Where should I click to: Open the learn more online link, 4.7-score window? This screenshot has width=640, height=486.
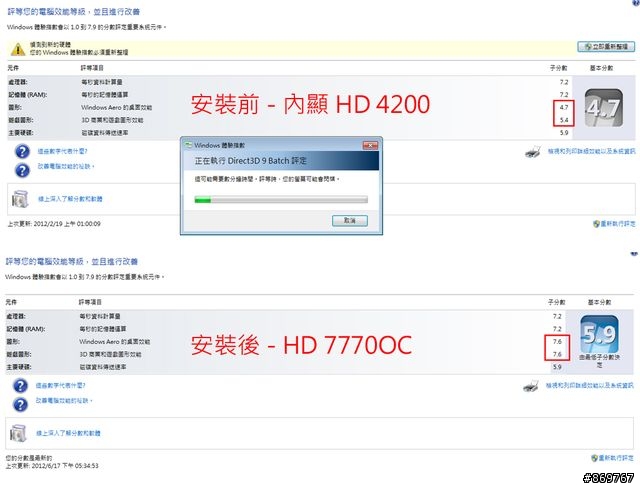coord(70,199)
